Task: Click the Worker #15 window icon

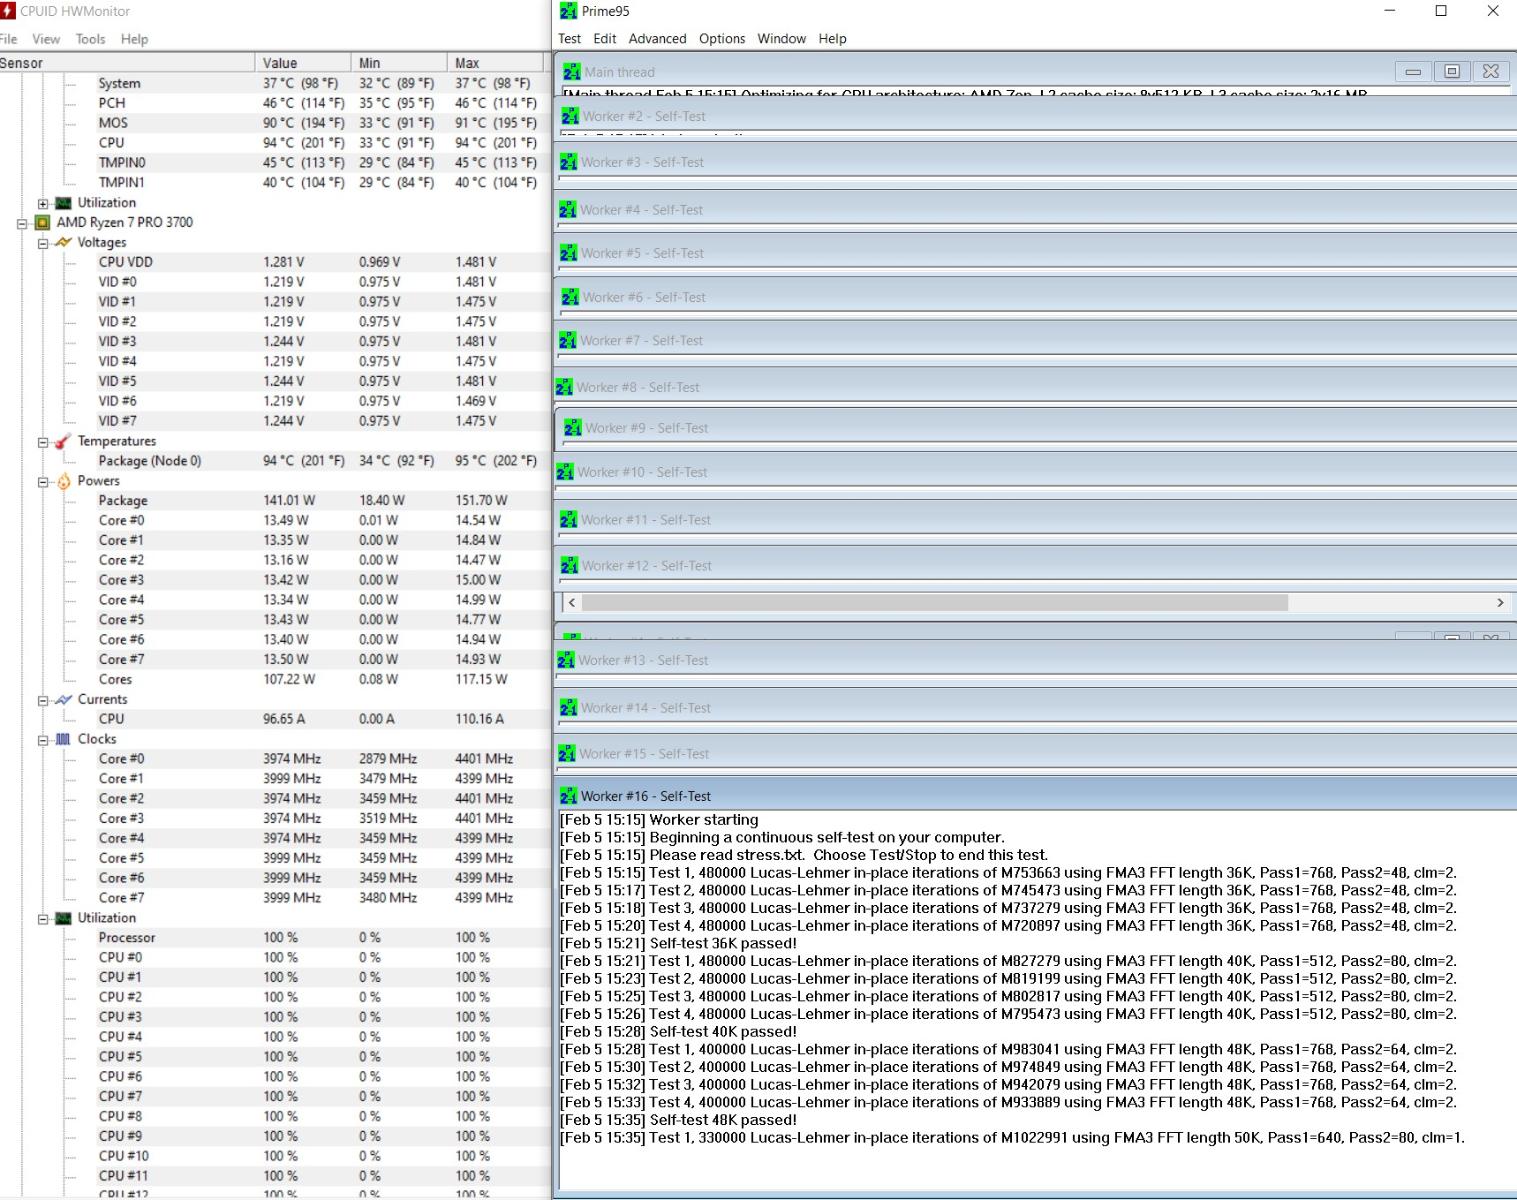Action: (567, 754)
